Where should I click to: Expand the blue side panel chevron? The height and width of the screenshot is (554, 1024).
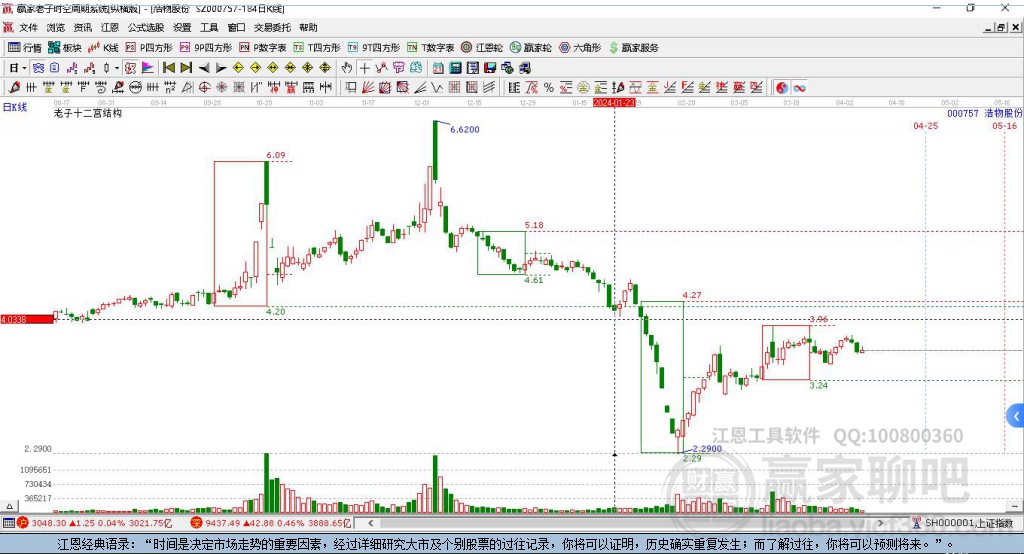tap(1016, 416)
